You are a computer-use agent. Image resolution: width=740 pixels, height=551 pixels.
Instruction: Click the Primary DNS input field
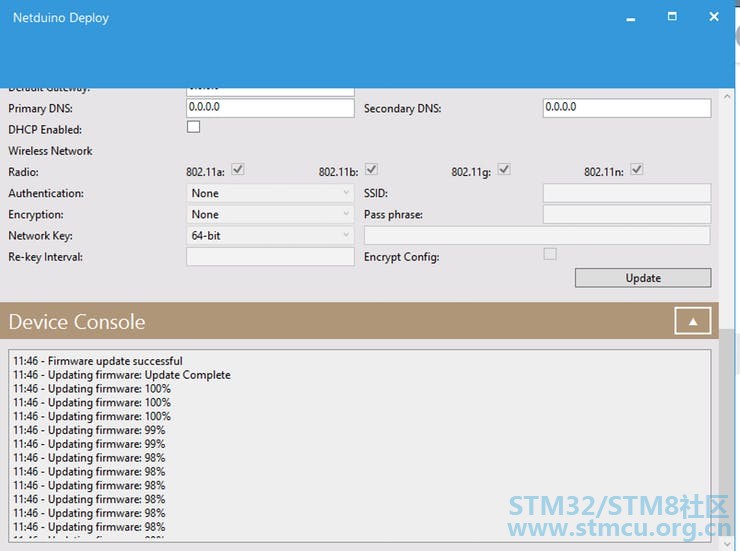pos(270,108)
